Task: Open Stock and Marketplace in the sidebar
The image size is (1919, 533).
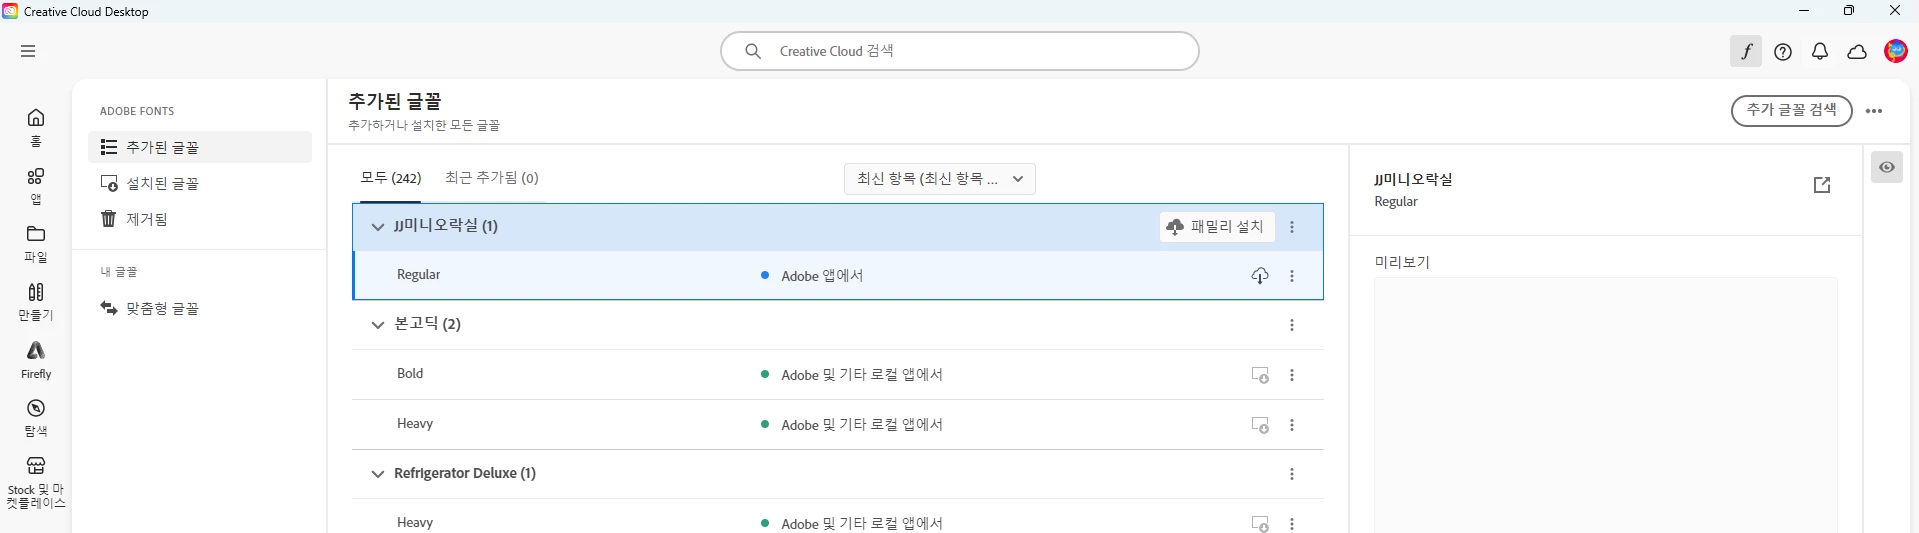Action: click(36, 483)
